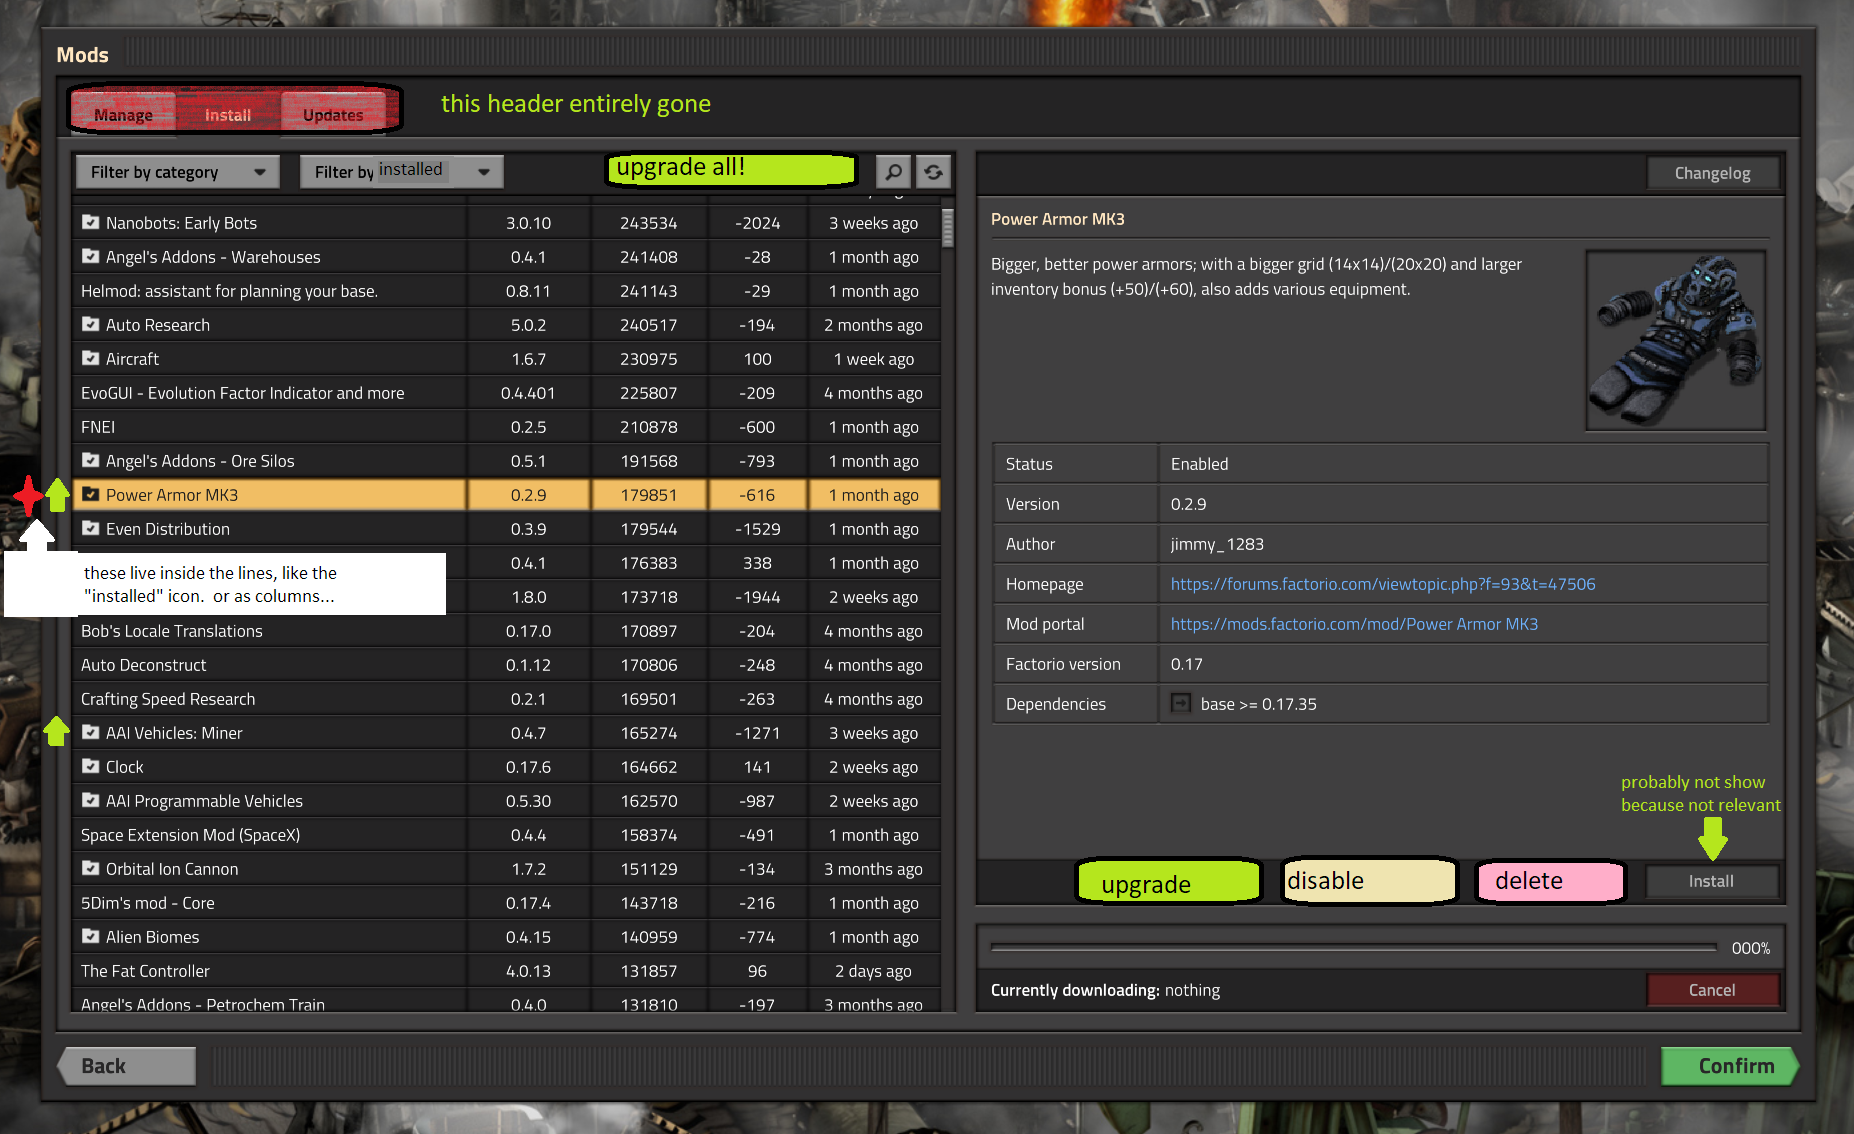Image resolution: width=1854 pixels, height=1134 pixels.
Task: Click the Power Armor MK3 detail title
Action: click(1057, 219)
